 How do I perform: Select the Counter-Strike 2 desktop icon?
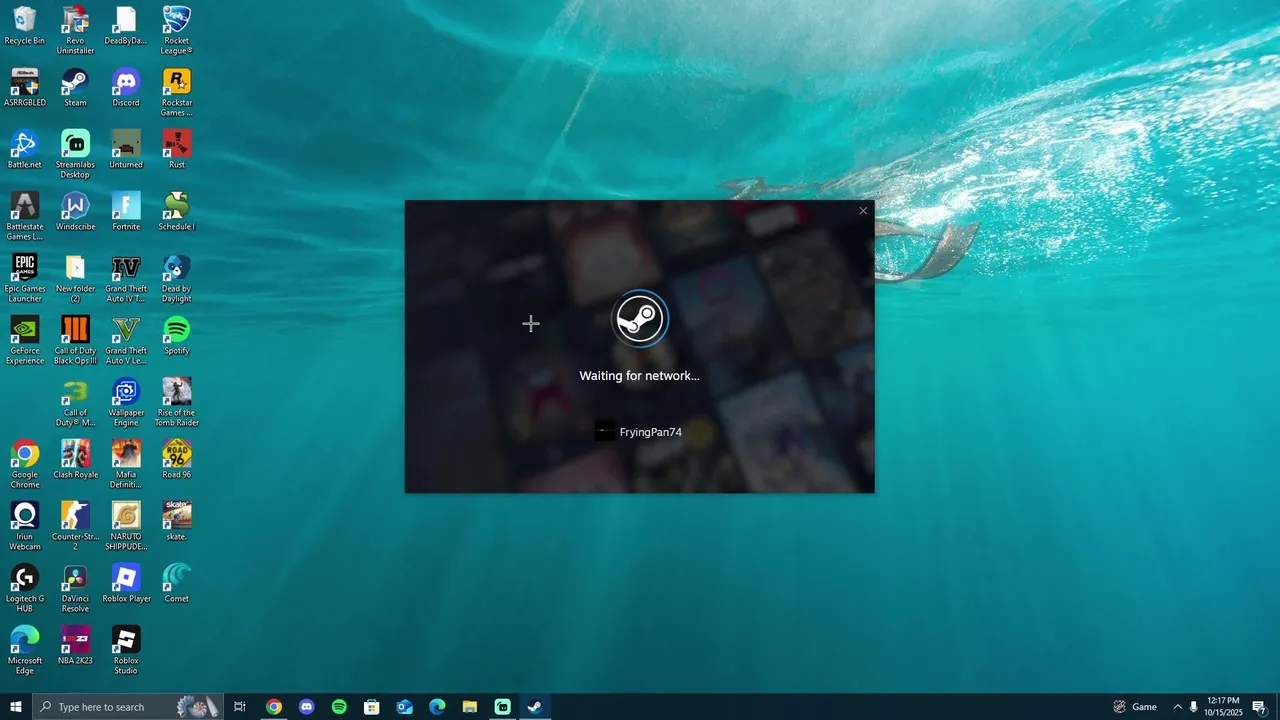[x=75, y=527]
